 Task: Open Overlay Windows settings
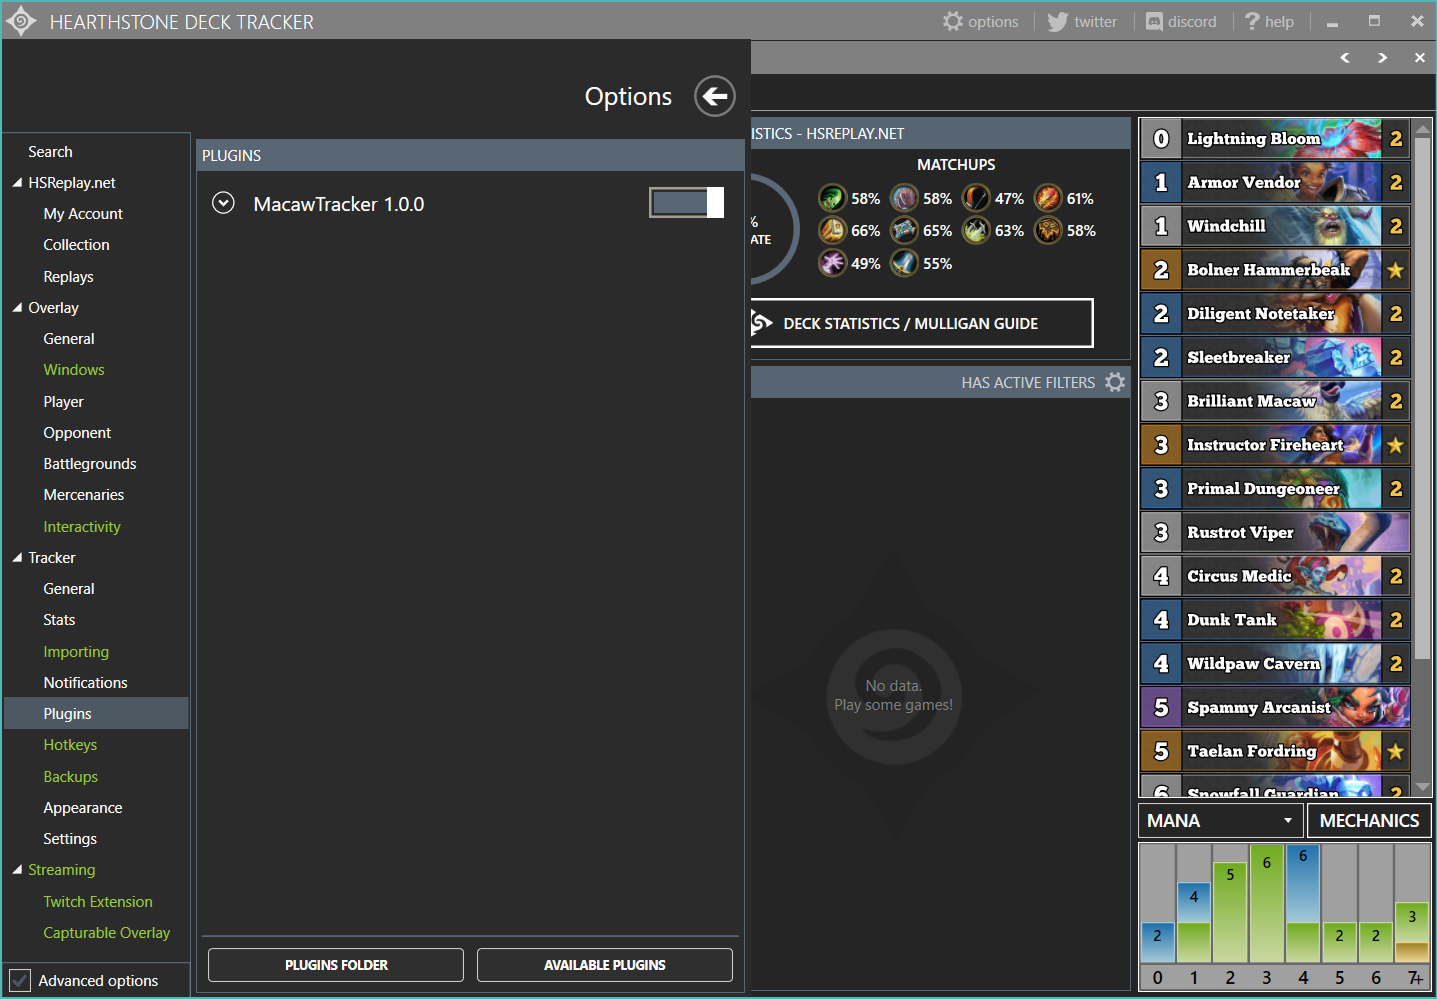click(74, 370)
